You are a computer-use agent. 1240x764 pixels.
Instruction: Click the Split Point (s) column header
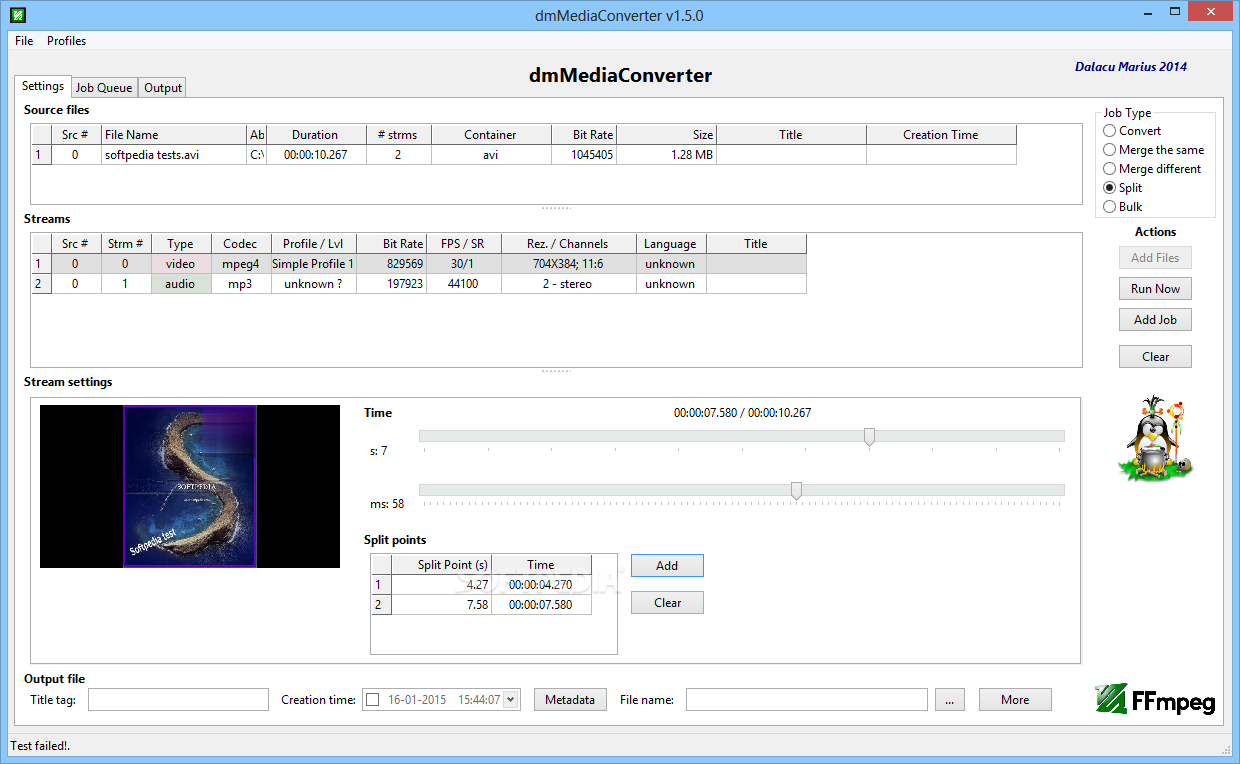tap(441, 565)
